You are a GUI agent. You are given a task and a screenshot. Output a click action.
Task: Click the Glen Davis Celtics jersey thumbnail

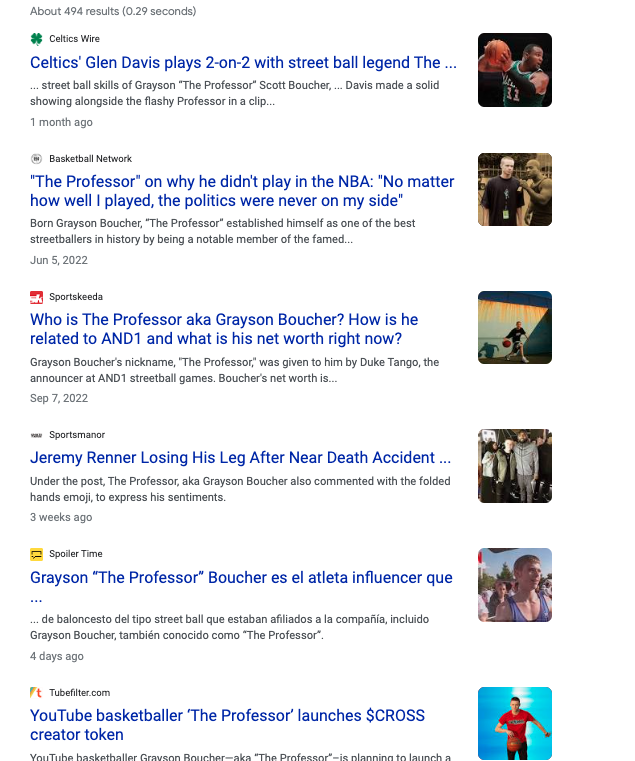pos(515,70)
